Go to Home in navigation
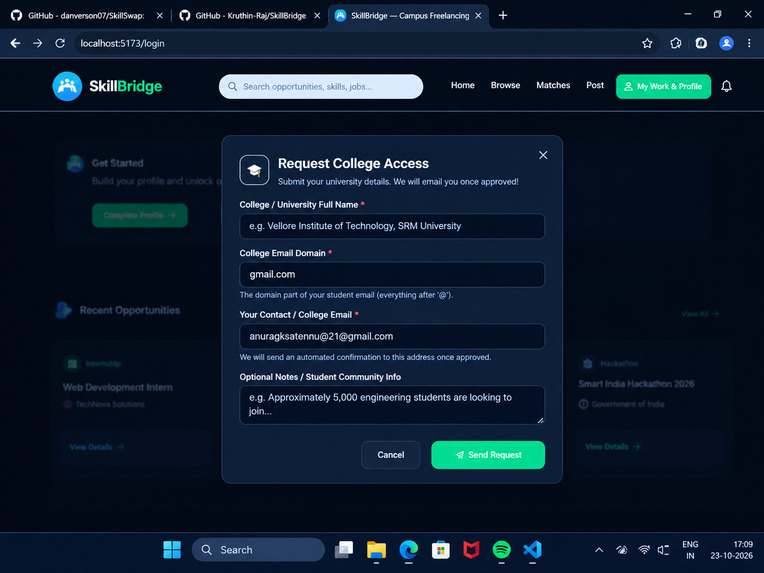The height and width of the screenshot is (573, 764). (462, 85)
